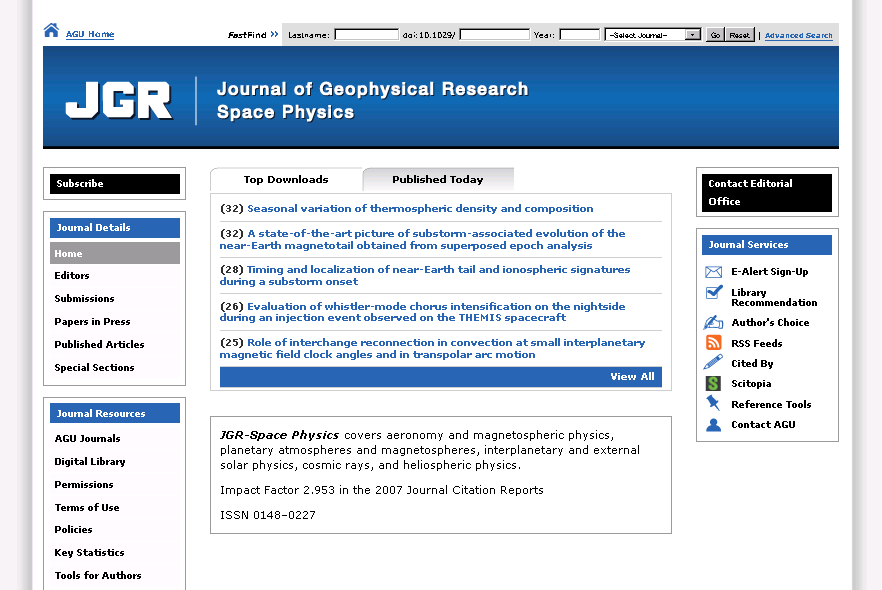Open Key Statistics
Viewport: 882px width, 590px height.
tap(89, 553)
